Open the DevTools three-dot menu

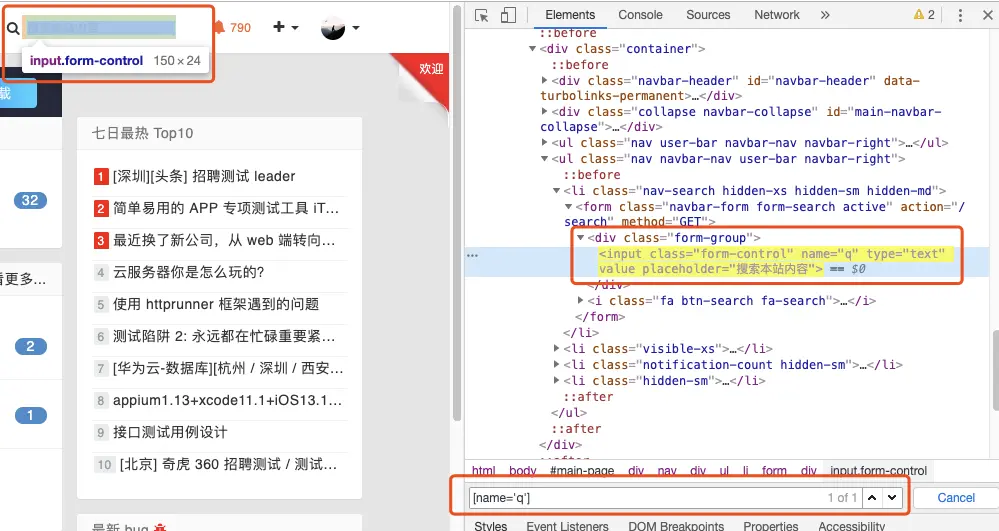point(960,15)
